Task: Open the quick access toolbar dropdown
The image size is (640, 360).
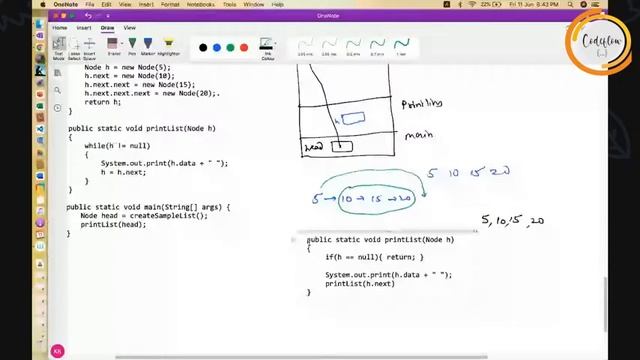Action: [108, 16]
